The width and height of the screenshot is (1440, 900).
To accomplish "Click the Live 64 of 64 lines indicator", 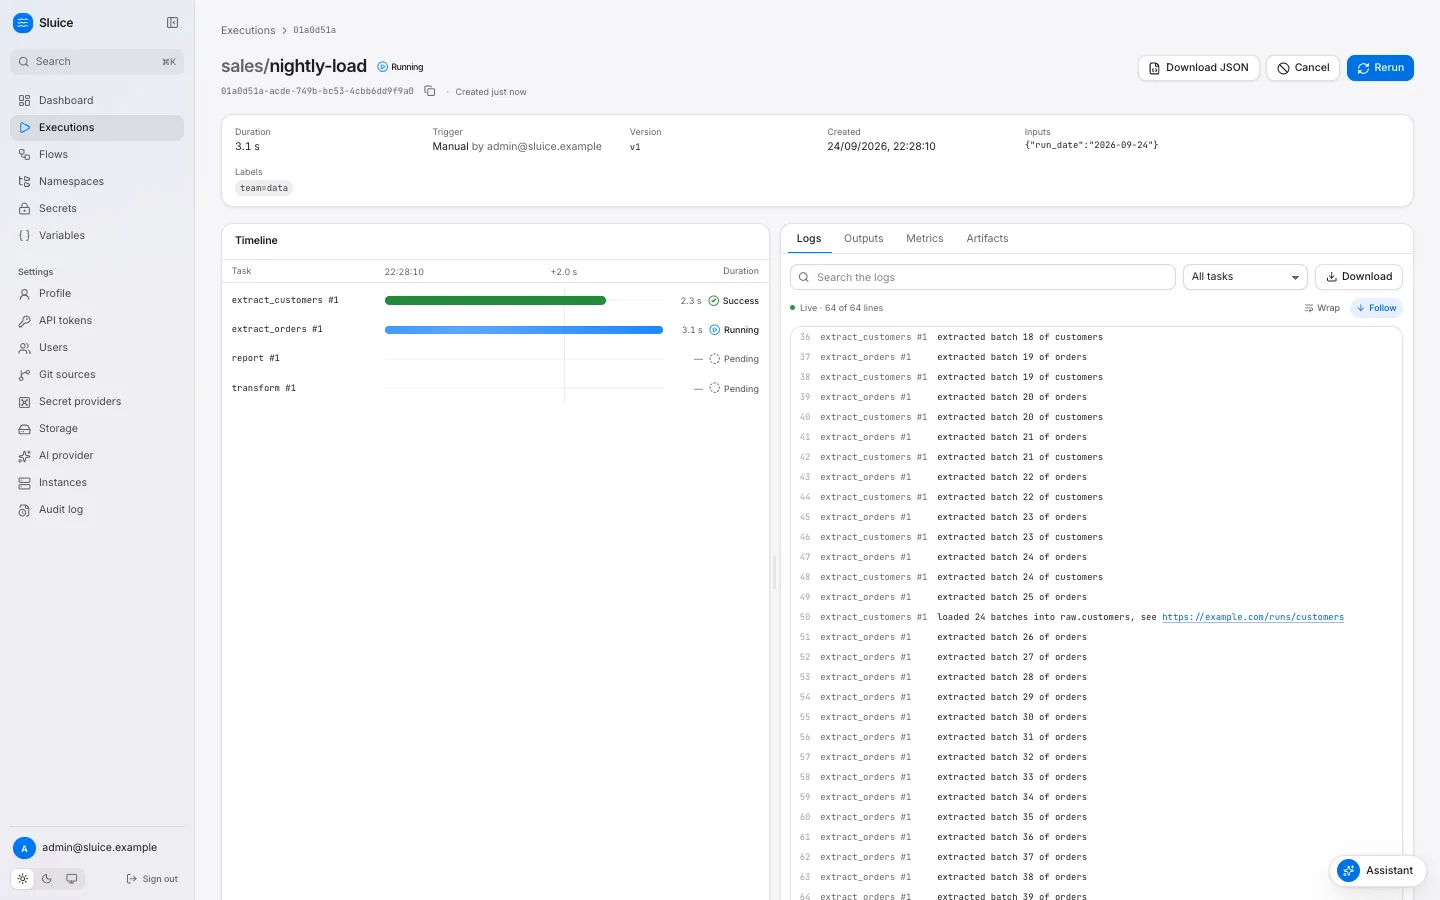I will 837,308.
